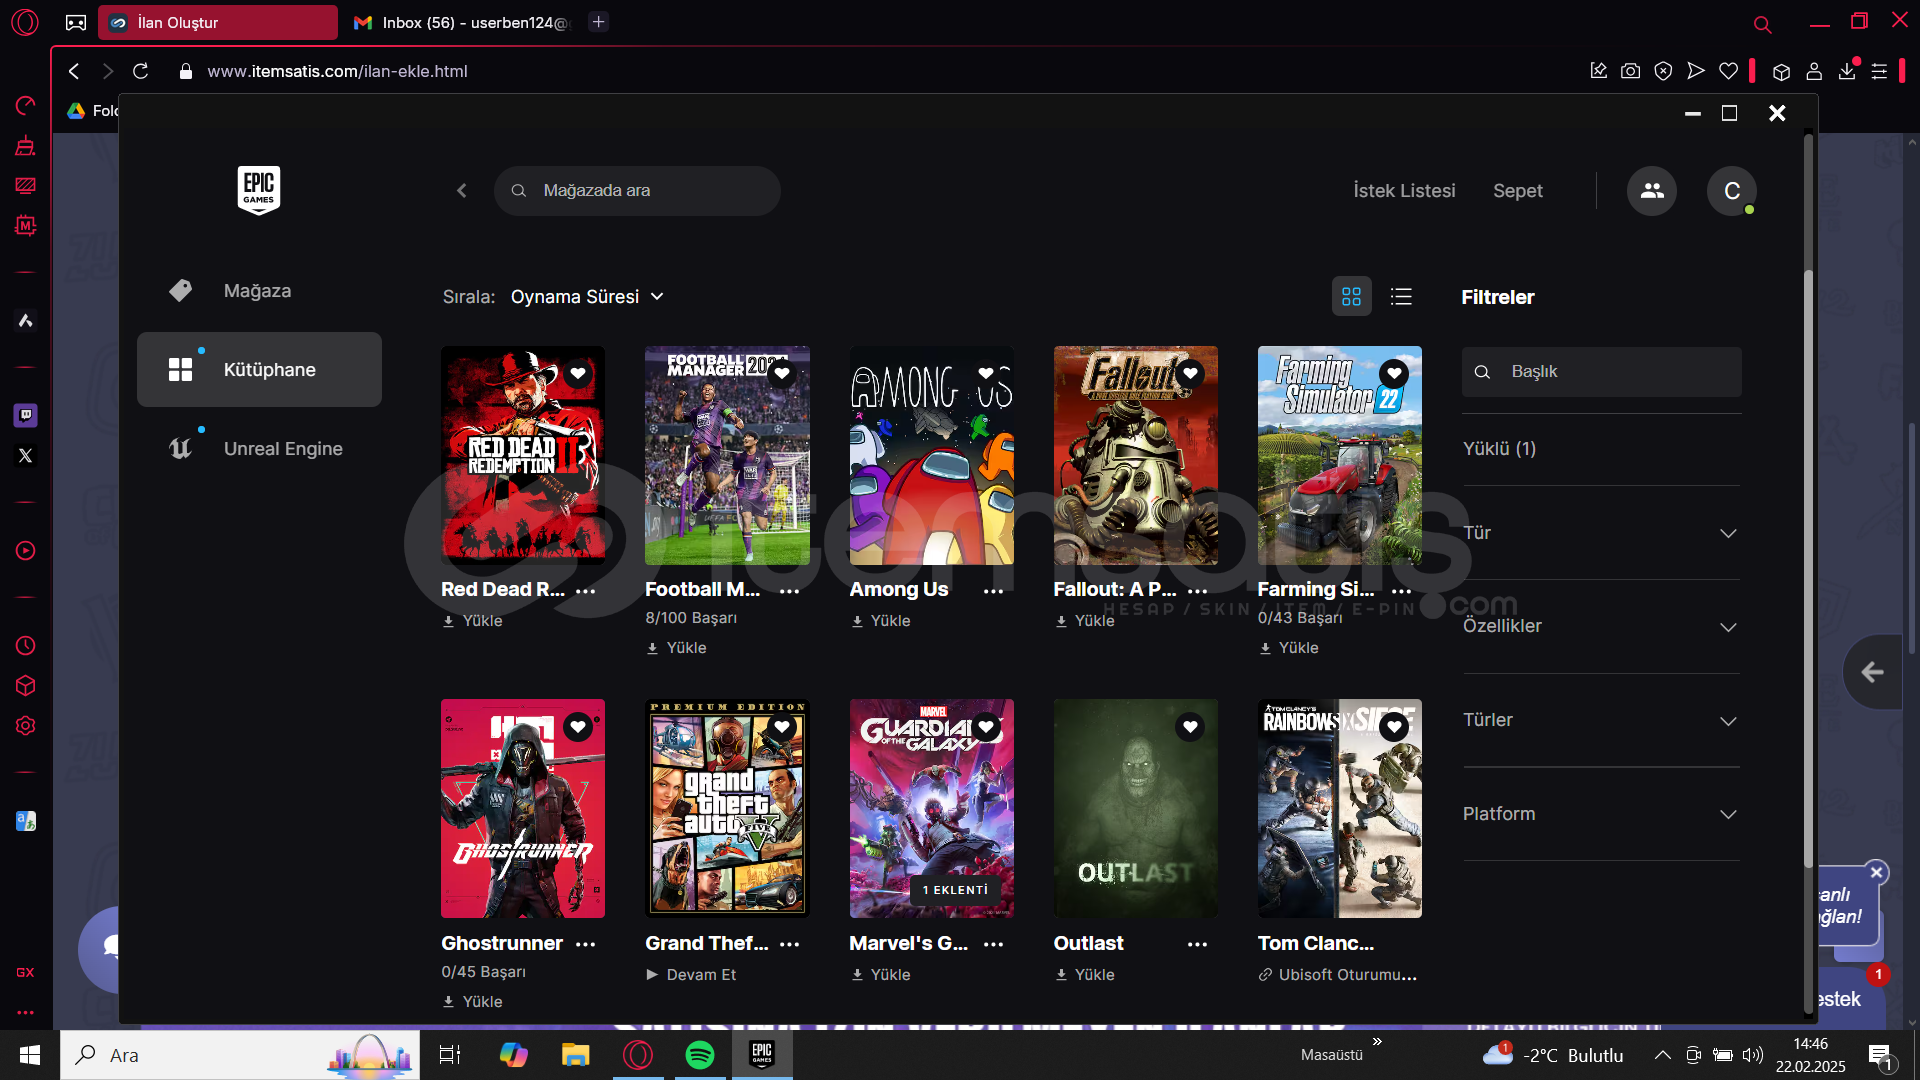This screenshot has height=1080, width=1920.
Task: Toggle favorite heart on Ghostrunner
Action: (577, 727)
